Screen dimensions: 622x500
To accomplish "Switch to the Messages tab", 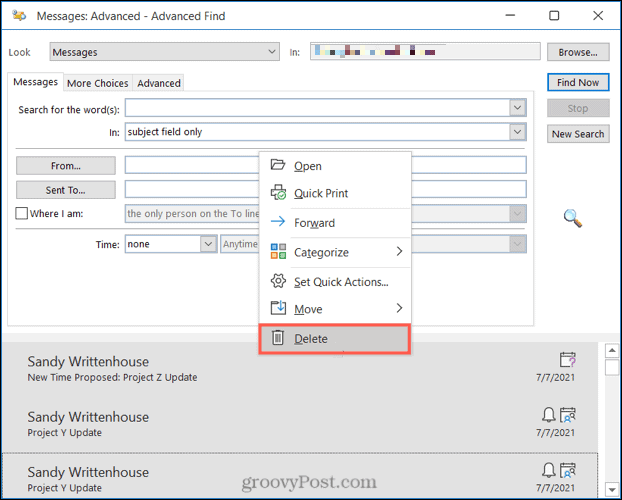I will [x=35, y=82].
